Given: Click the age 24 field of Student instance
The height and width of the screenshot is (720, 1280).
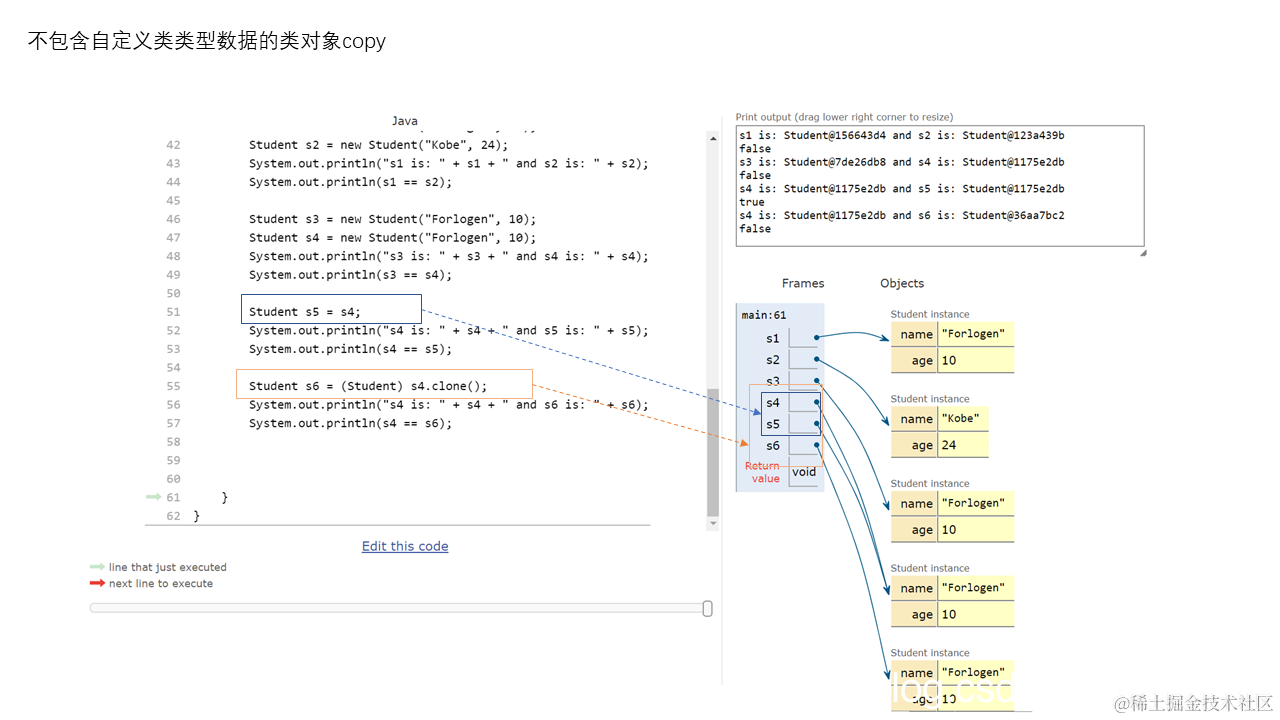Looking at the screenshot, I should 939,445.
